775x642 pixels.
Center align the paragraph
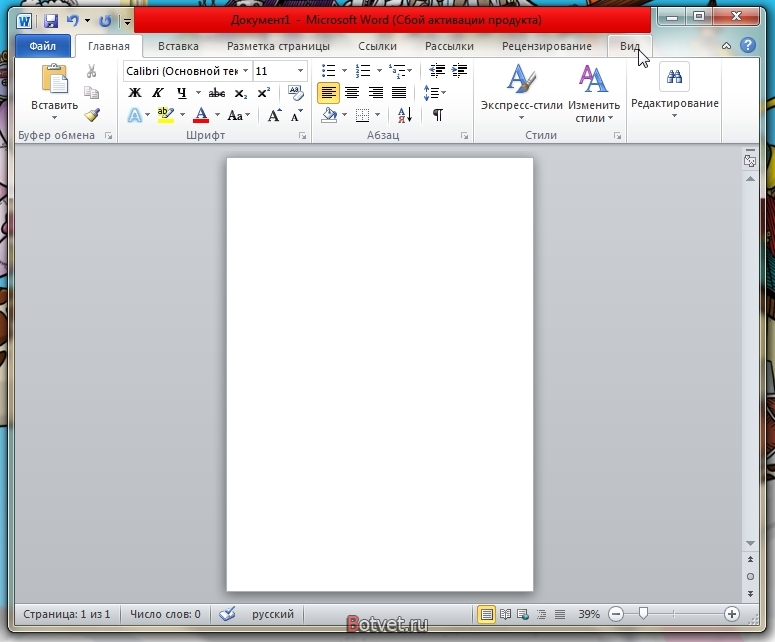pyautogui.click(x=352, y=92)
